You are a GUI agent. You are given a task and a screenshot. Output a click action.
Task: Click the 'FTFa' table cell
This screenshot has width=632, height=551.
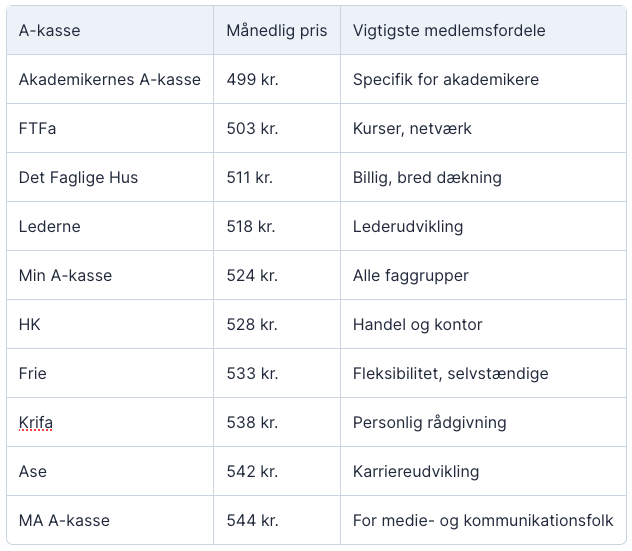38,128
